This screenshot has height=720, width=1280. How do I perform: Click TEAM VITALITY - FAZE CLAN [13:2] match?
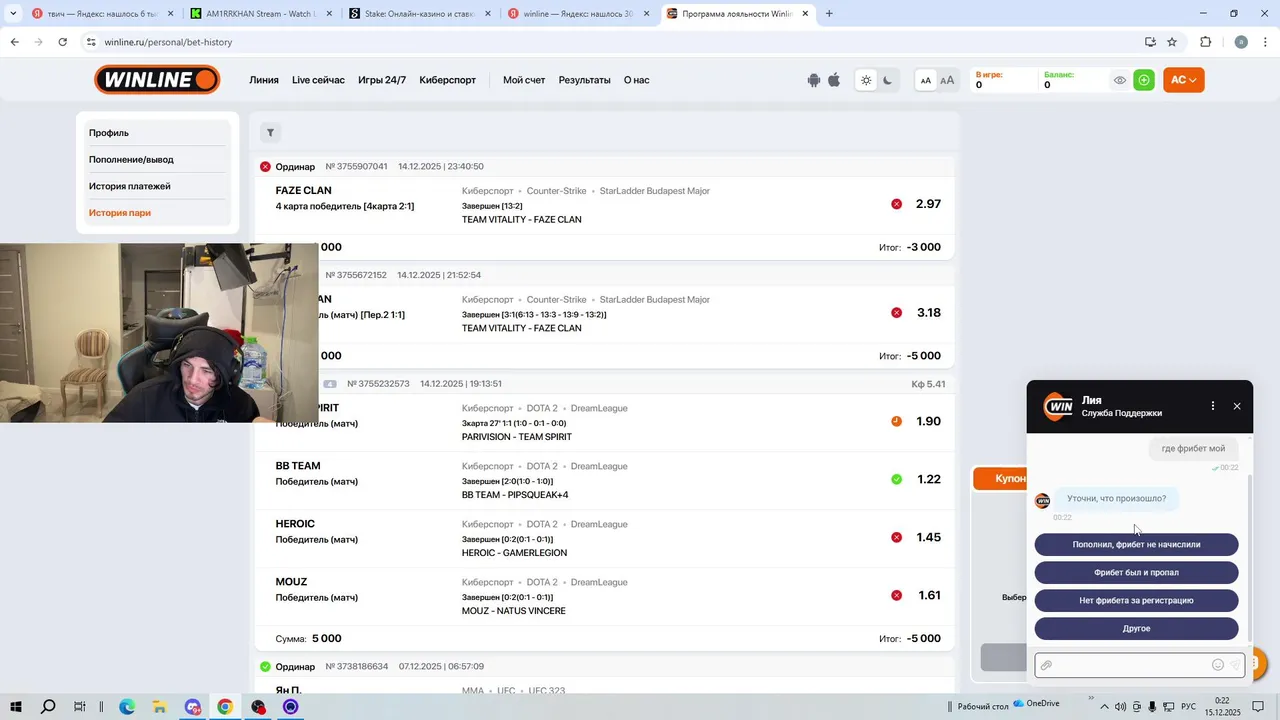point(521,220)
